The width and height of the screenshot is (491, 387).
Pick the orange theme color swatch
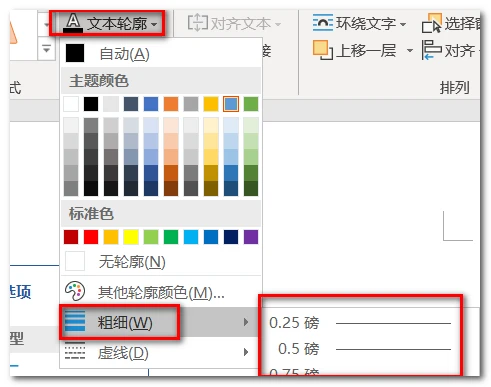(x=171, y=104)
